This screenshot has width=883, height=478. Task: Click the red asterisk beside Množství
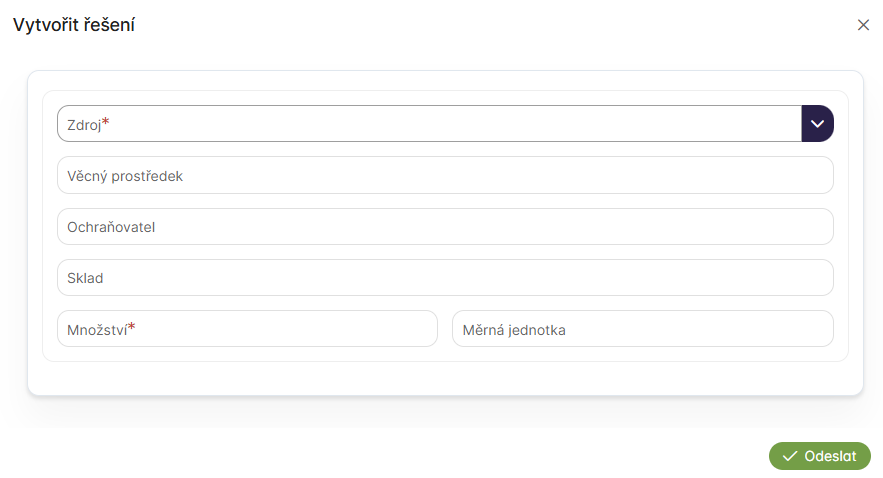[x=132, y=326]
